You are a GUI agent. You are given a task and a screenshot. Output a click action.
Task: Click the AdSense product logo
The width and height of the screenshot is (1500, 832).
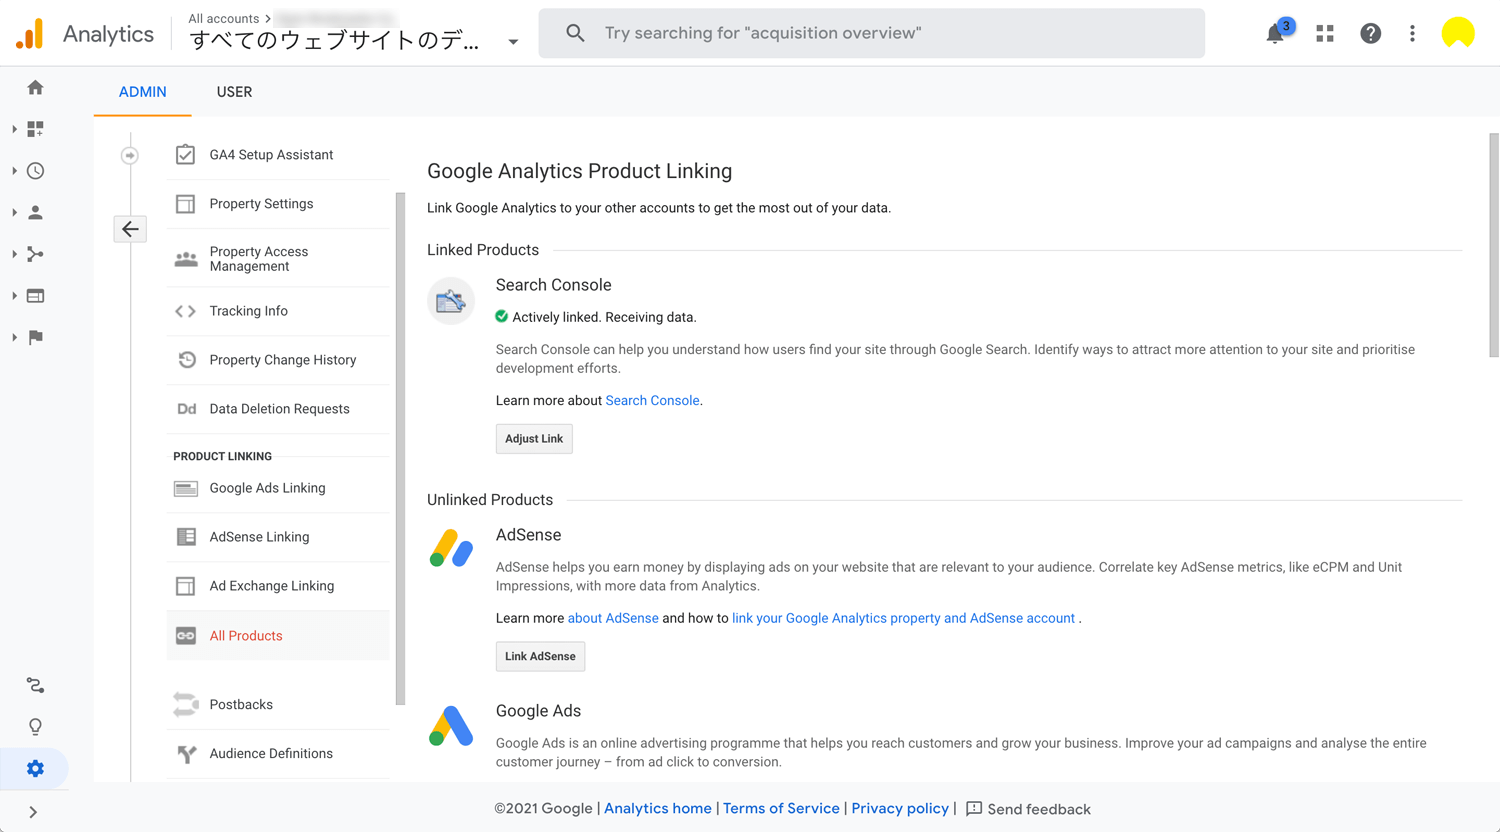tap(451, 548)
